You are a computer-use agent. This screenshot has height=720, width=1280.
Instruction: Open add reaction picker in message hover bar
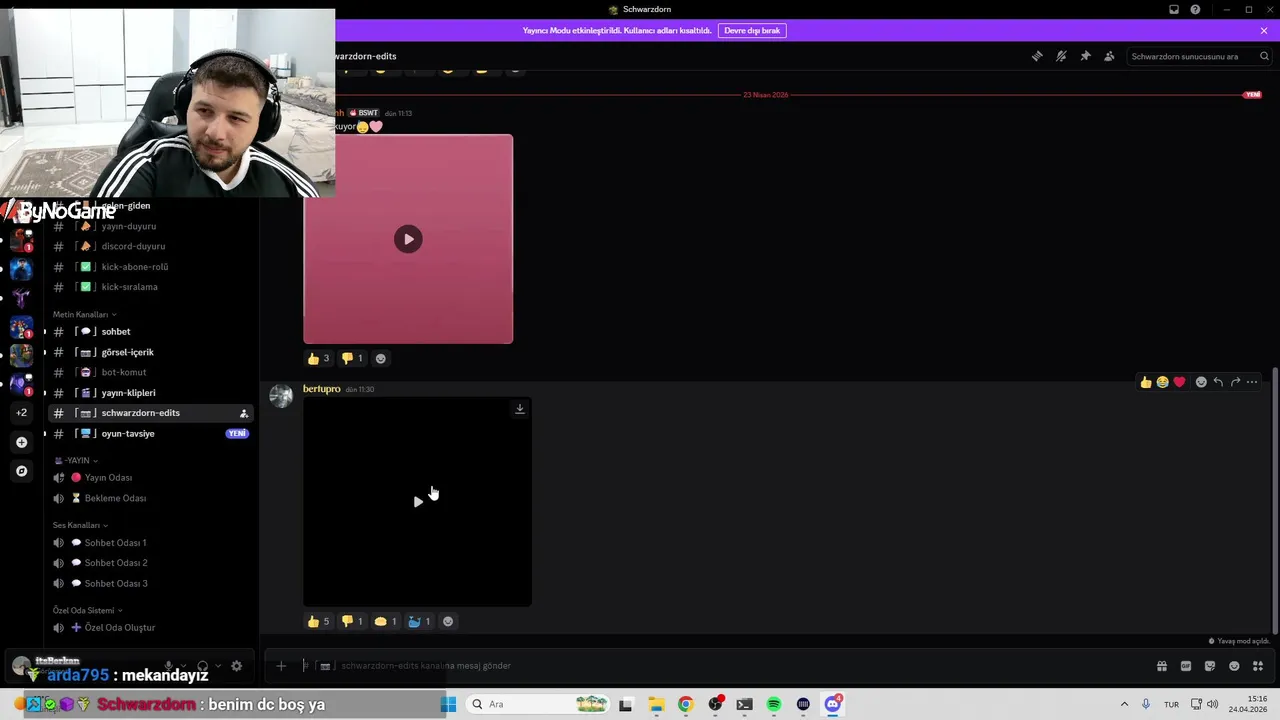pos(1201,382)
